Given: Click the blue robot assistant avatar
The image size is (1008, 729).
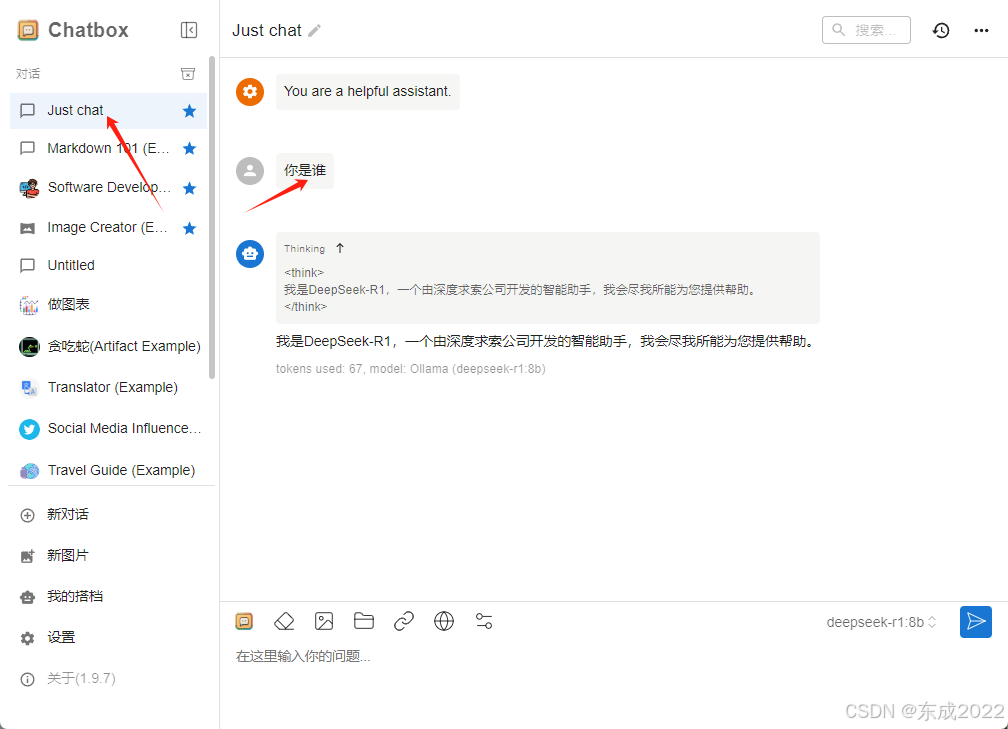Looking at the screenshot, I should [250, 254].
